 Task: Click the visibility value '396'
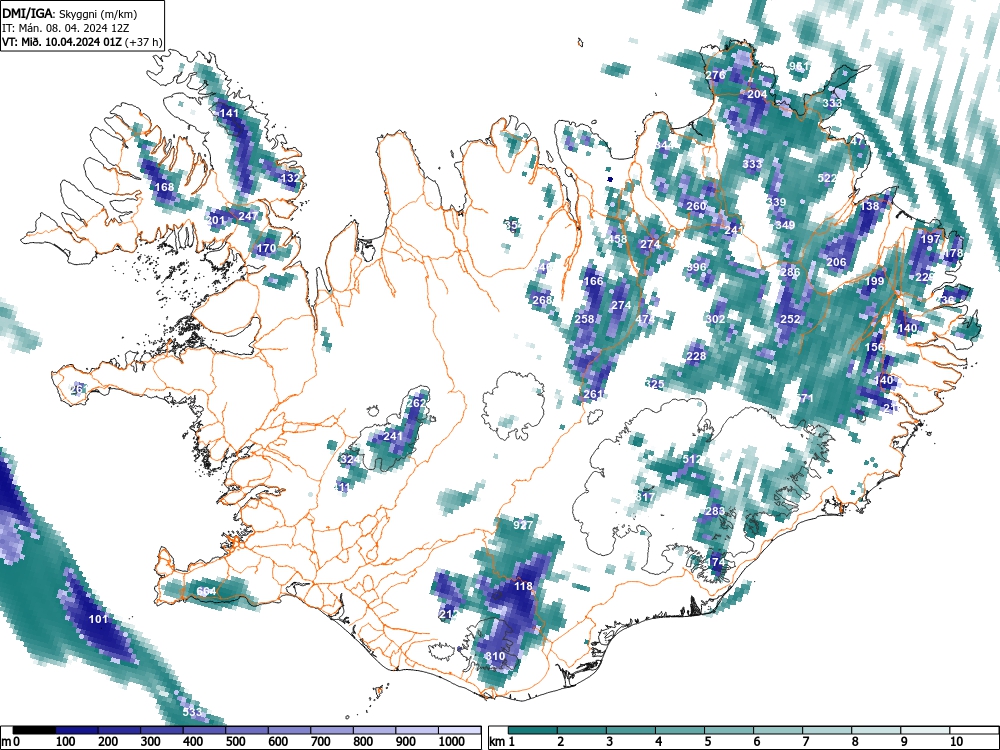(697, 267)
